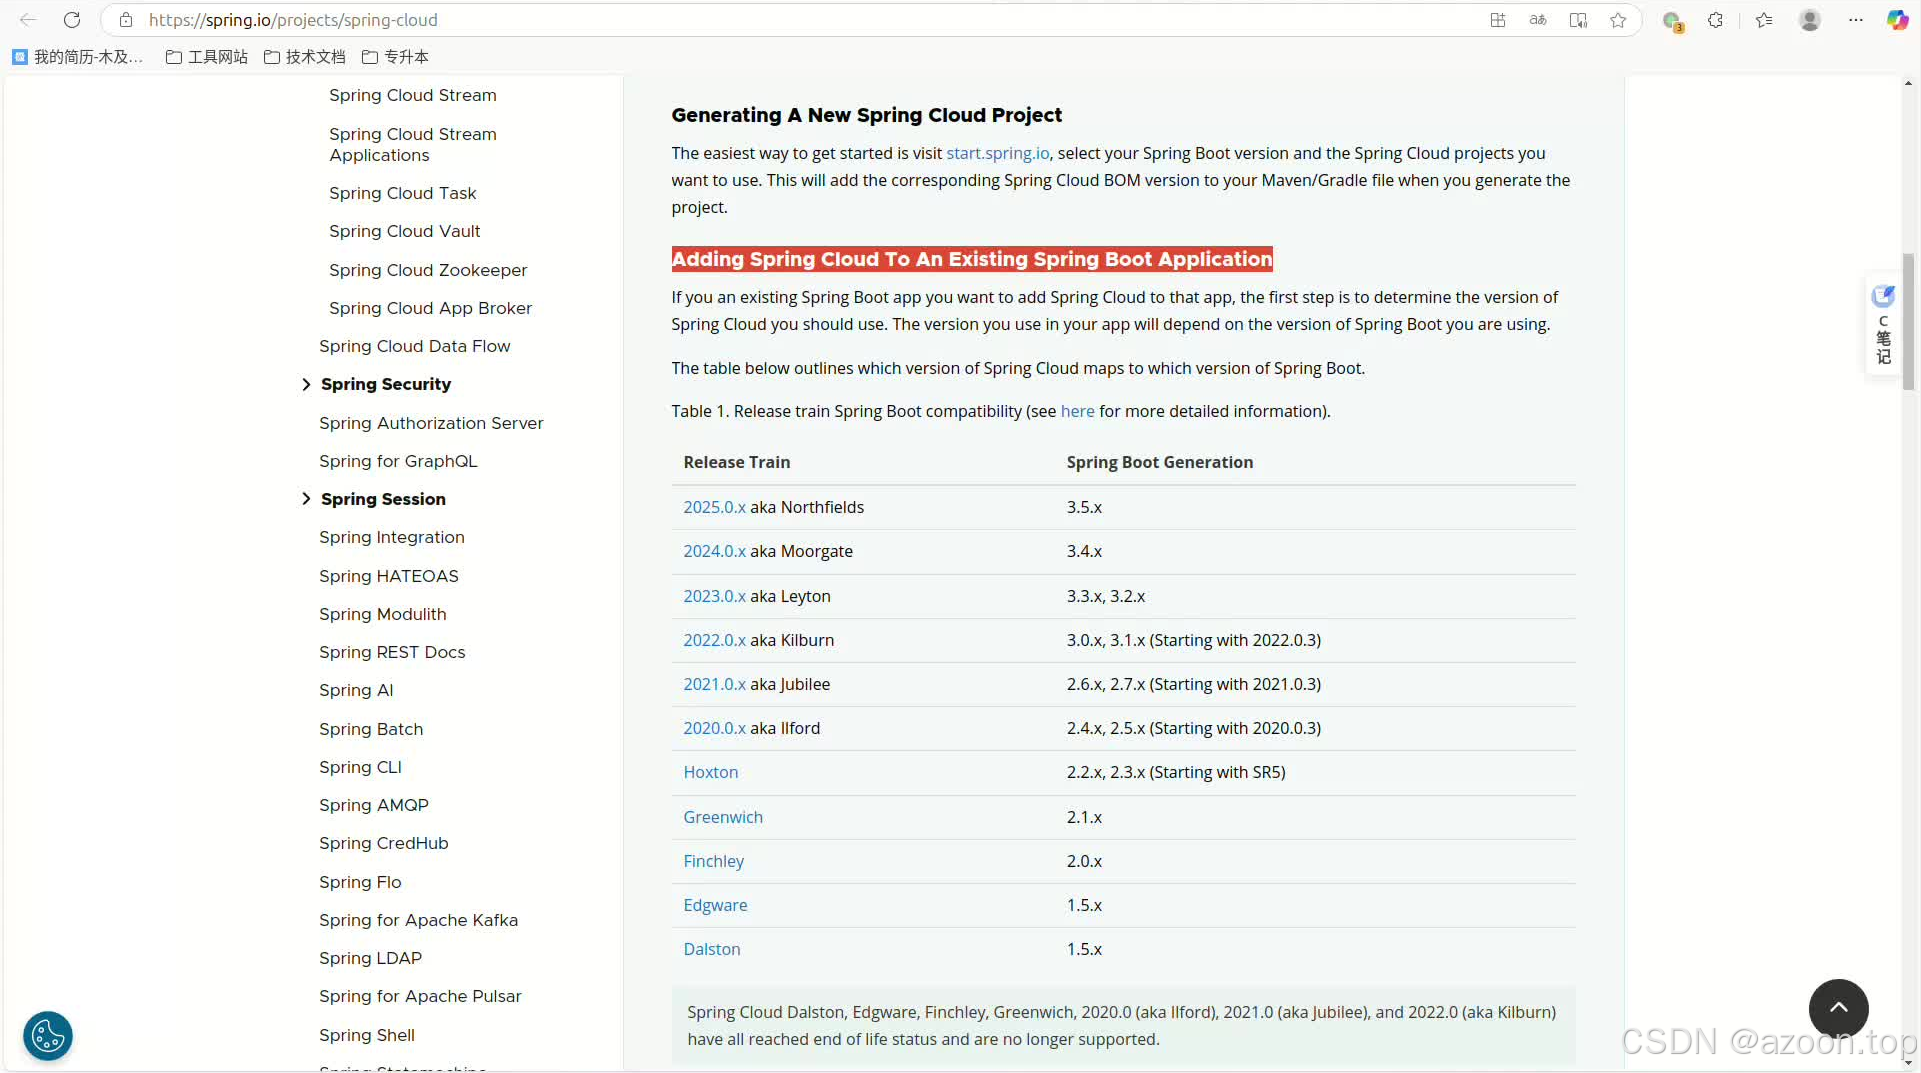Click the page vertical scrollbar thumb

click(x=1909, y=320)
